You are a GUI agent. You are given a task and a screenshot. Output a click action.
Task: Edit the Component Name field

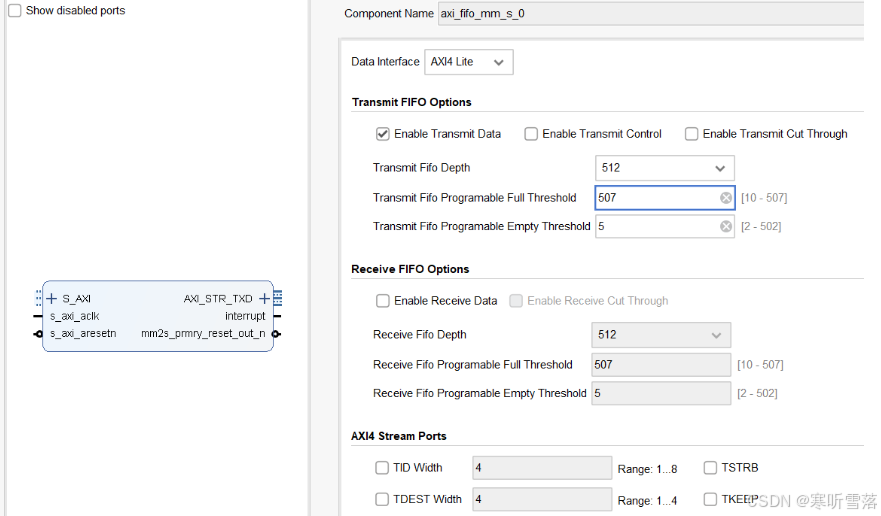(x=651, y=13)
